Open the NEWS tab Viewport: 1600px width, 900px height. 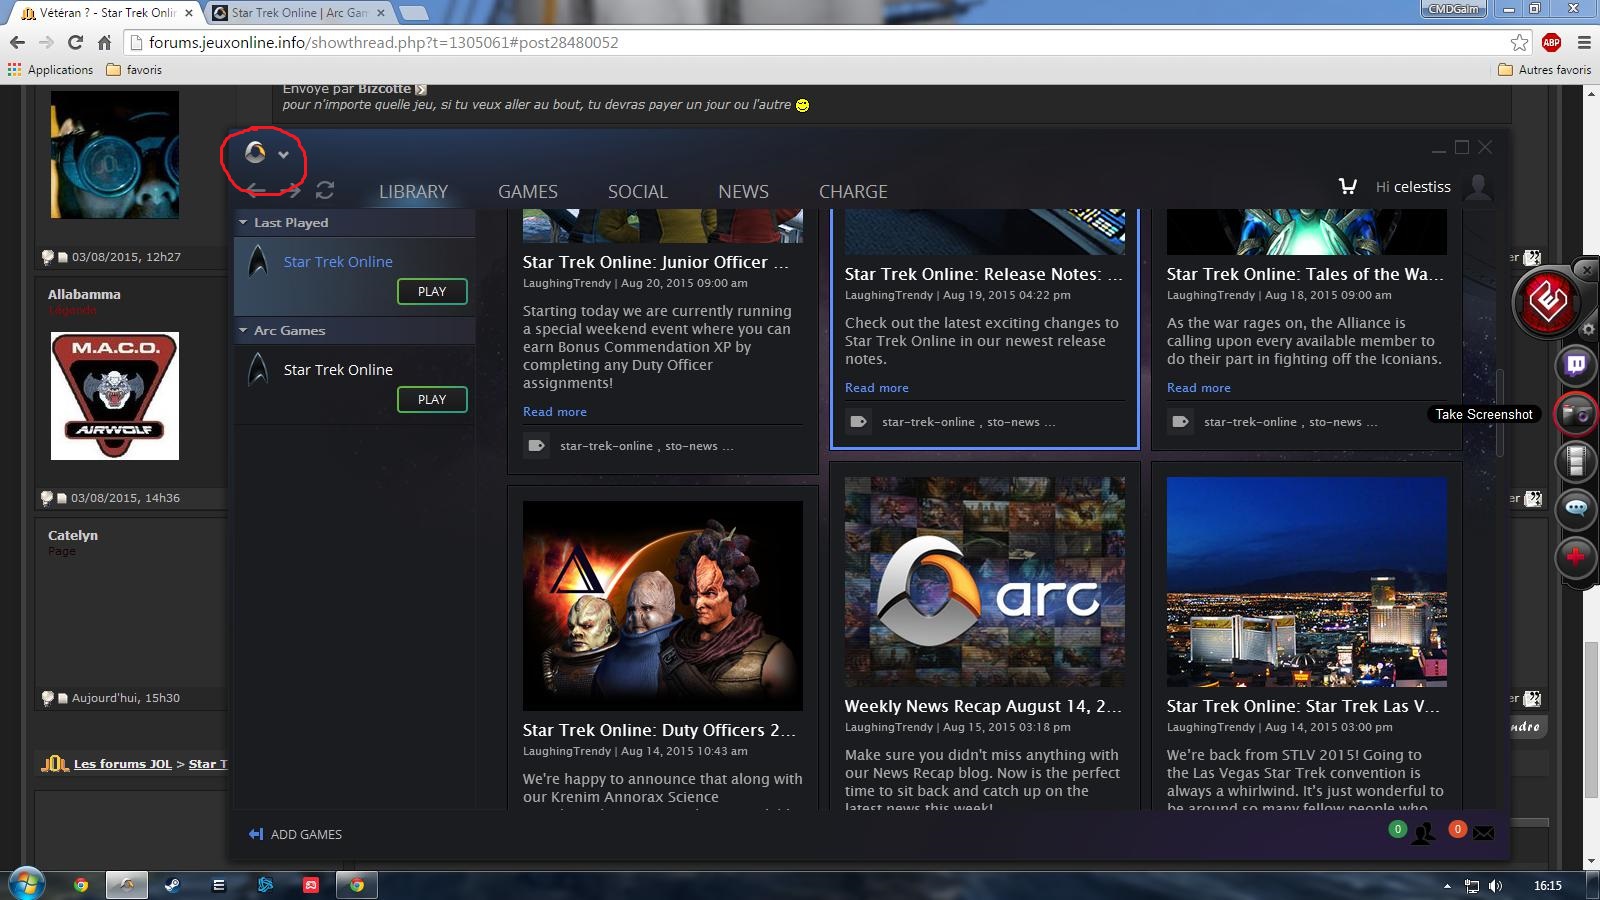[743, 191]
